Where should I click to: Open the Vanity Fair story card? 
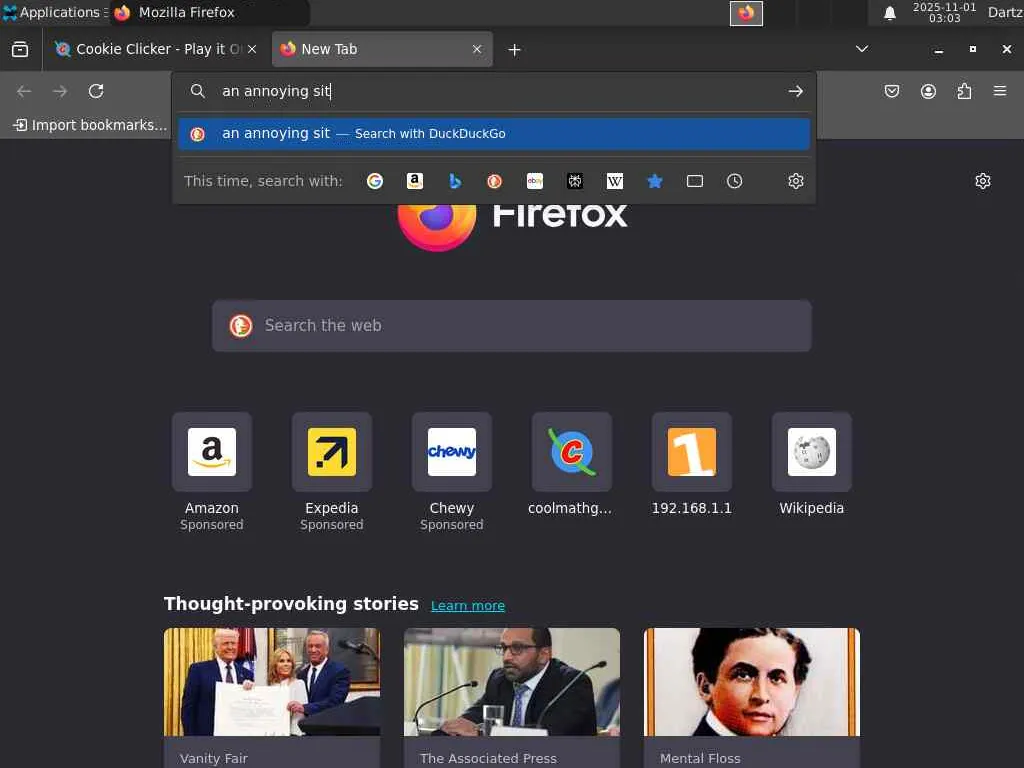272,697
